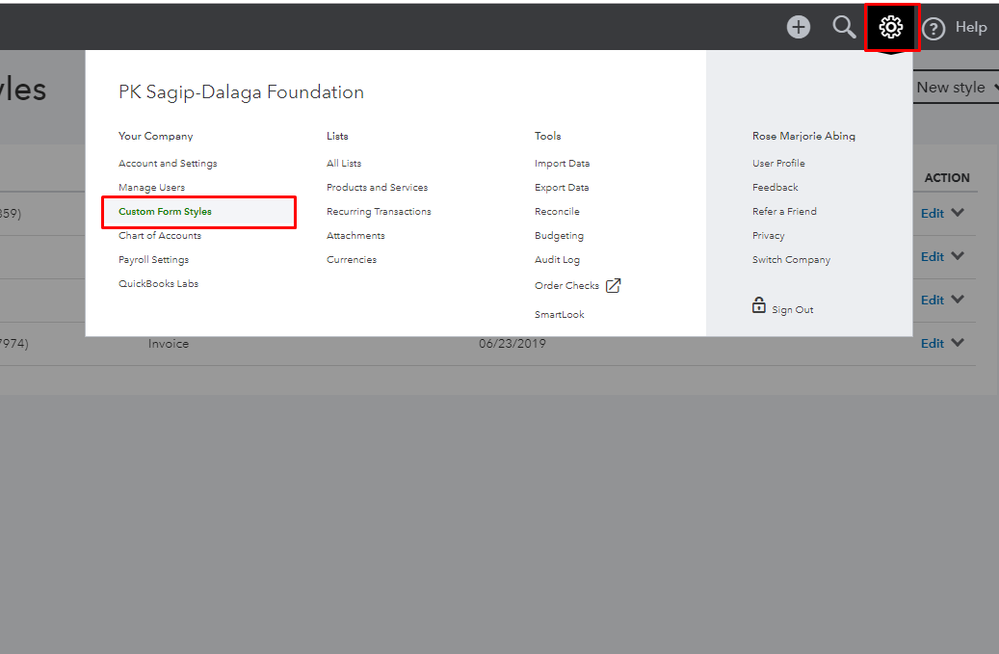Expand the Invoice row's Edit dropdown arrow

tap(958, 343)
